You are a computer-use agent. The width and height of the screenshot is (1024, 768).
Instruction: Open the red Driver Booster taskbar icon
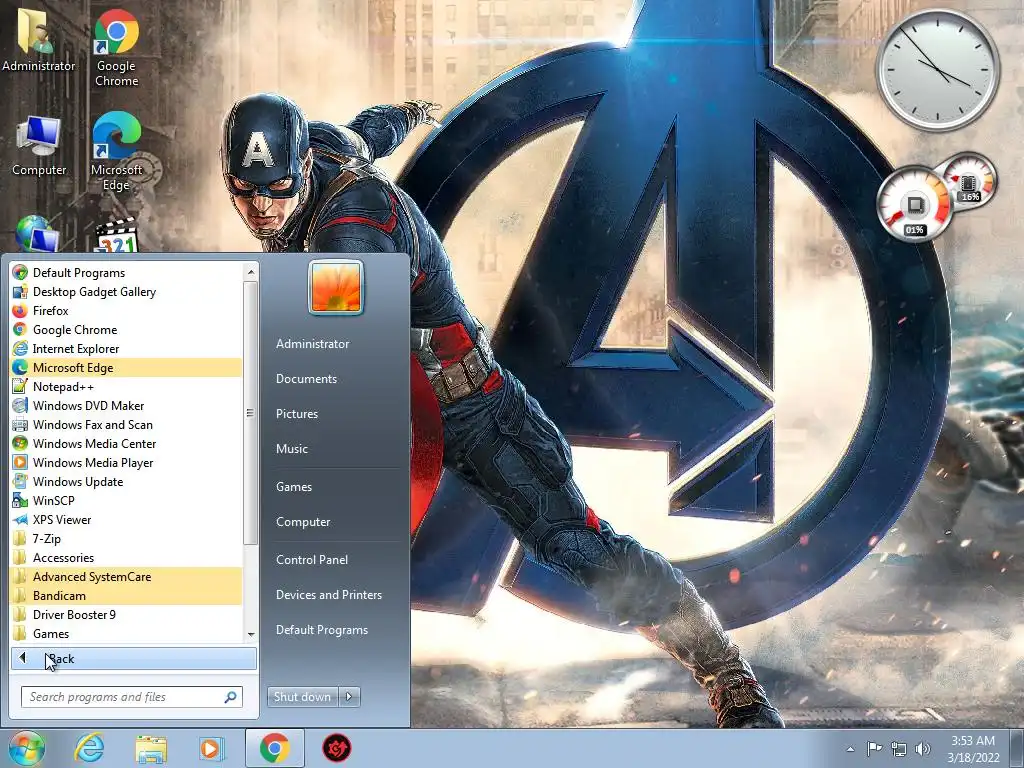[337, 748]
